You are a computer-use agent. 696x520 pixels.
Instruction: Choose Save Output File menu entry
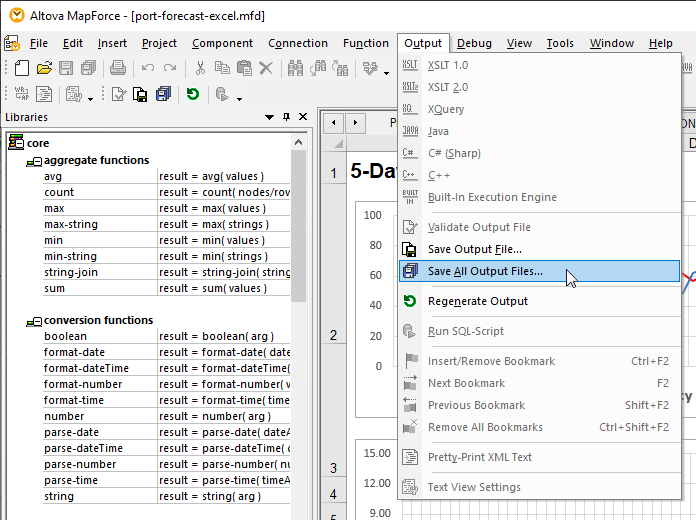click(x=474, y=249)
